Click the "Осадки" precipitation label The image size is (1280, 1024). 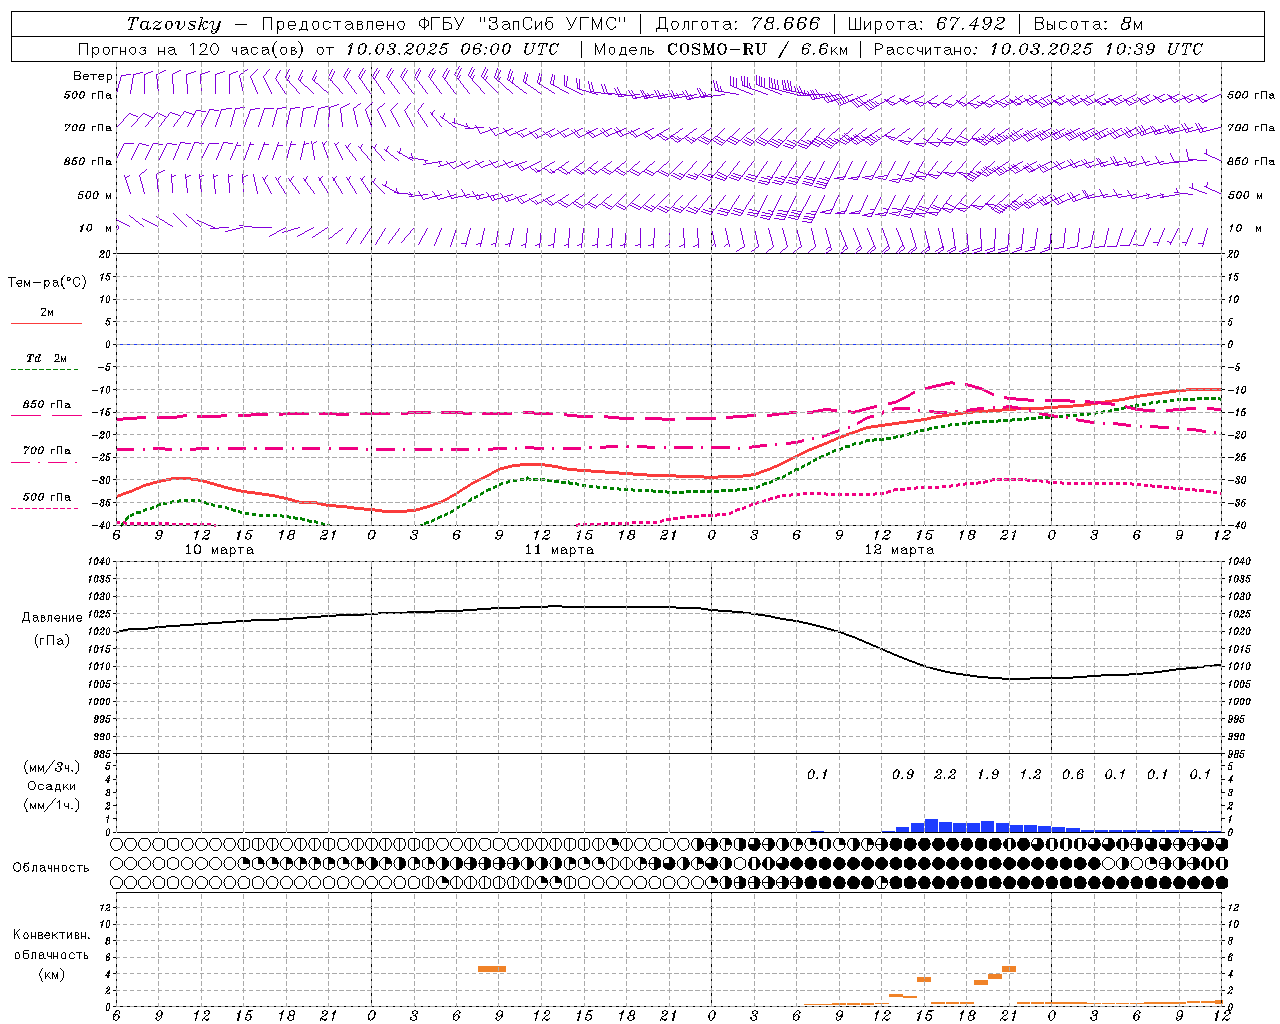click(52, 786)
